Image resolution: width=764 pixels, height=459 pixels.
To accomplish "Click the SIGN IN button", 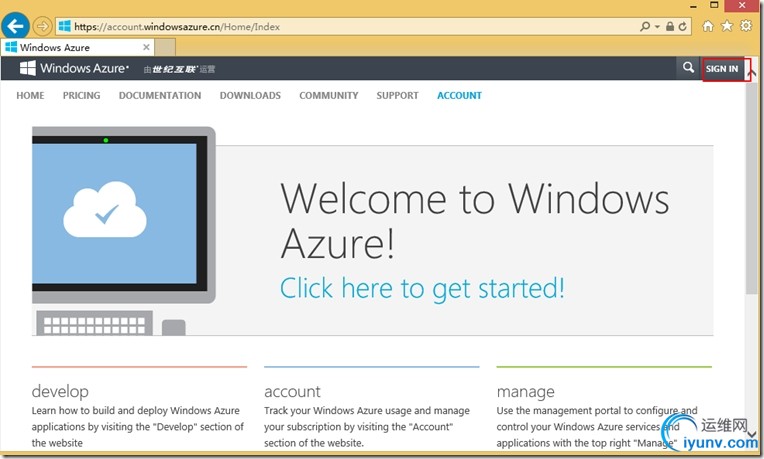I will click(x=722, y=69).
